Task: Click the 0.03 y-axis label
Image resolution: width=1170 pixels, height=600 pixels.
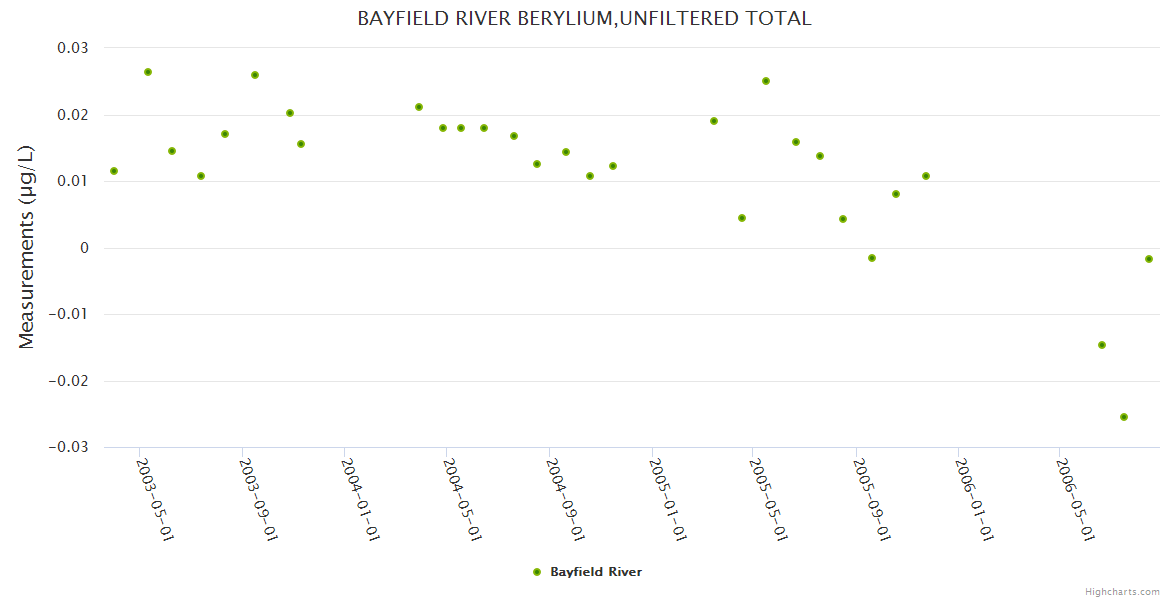Action: [70, 48]
